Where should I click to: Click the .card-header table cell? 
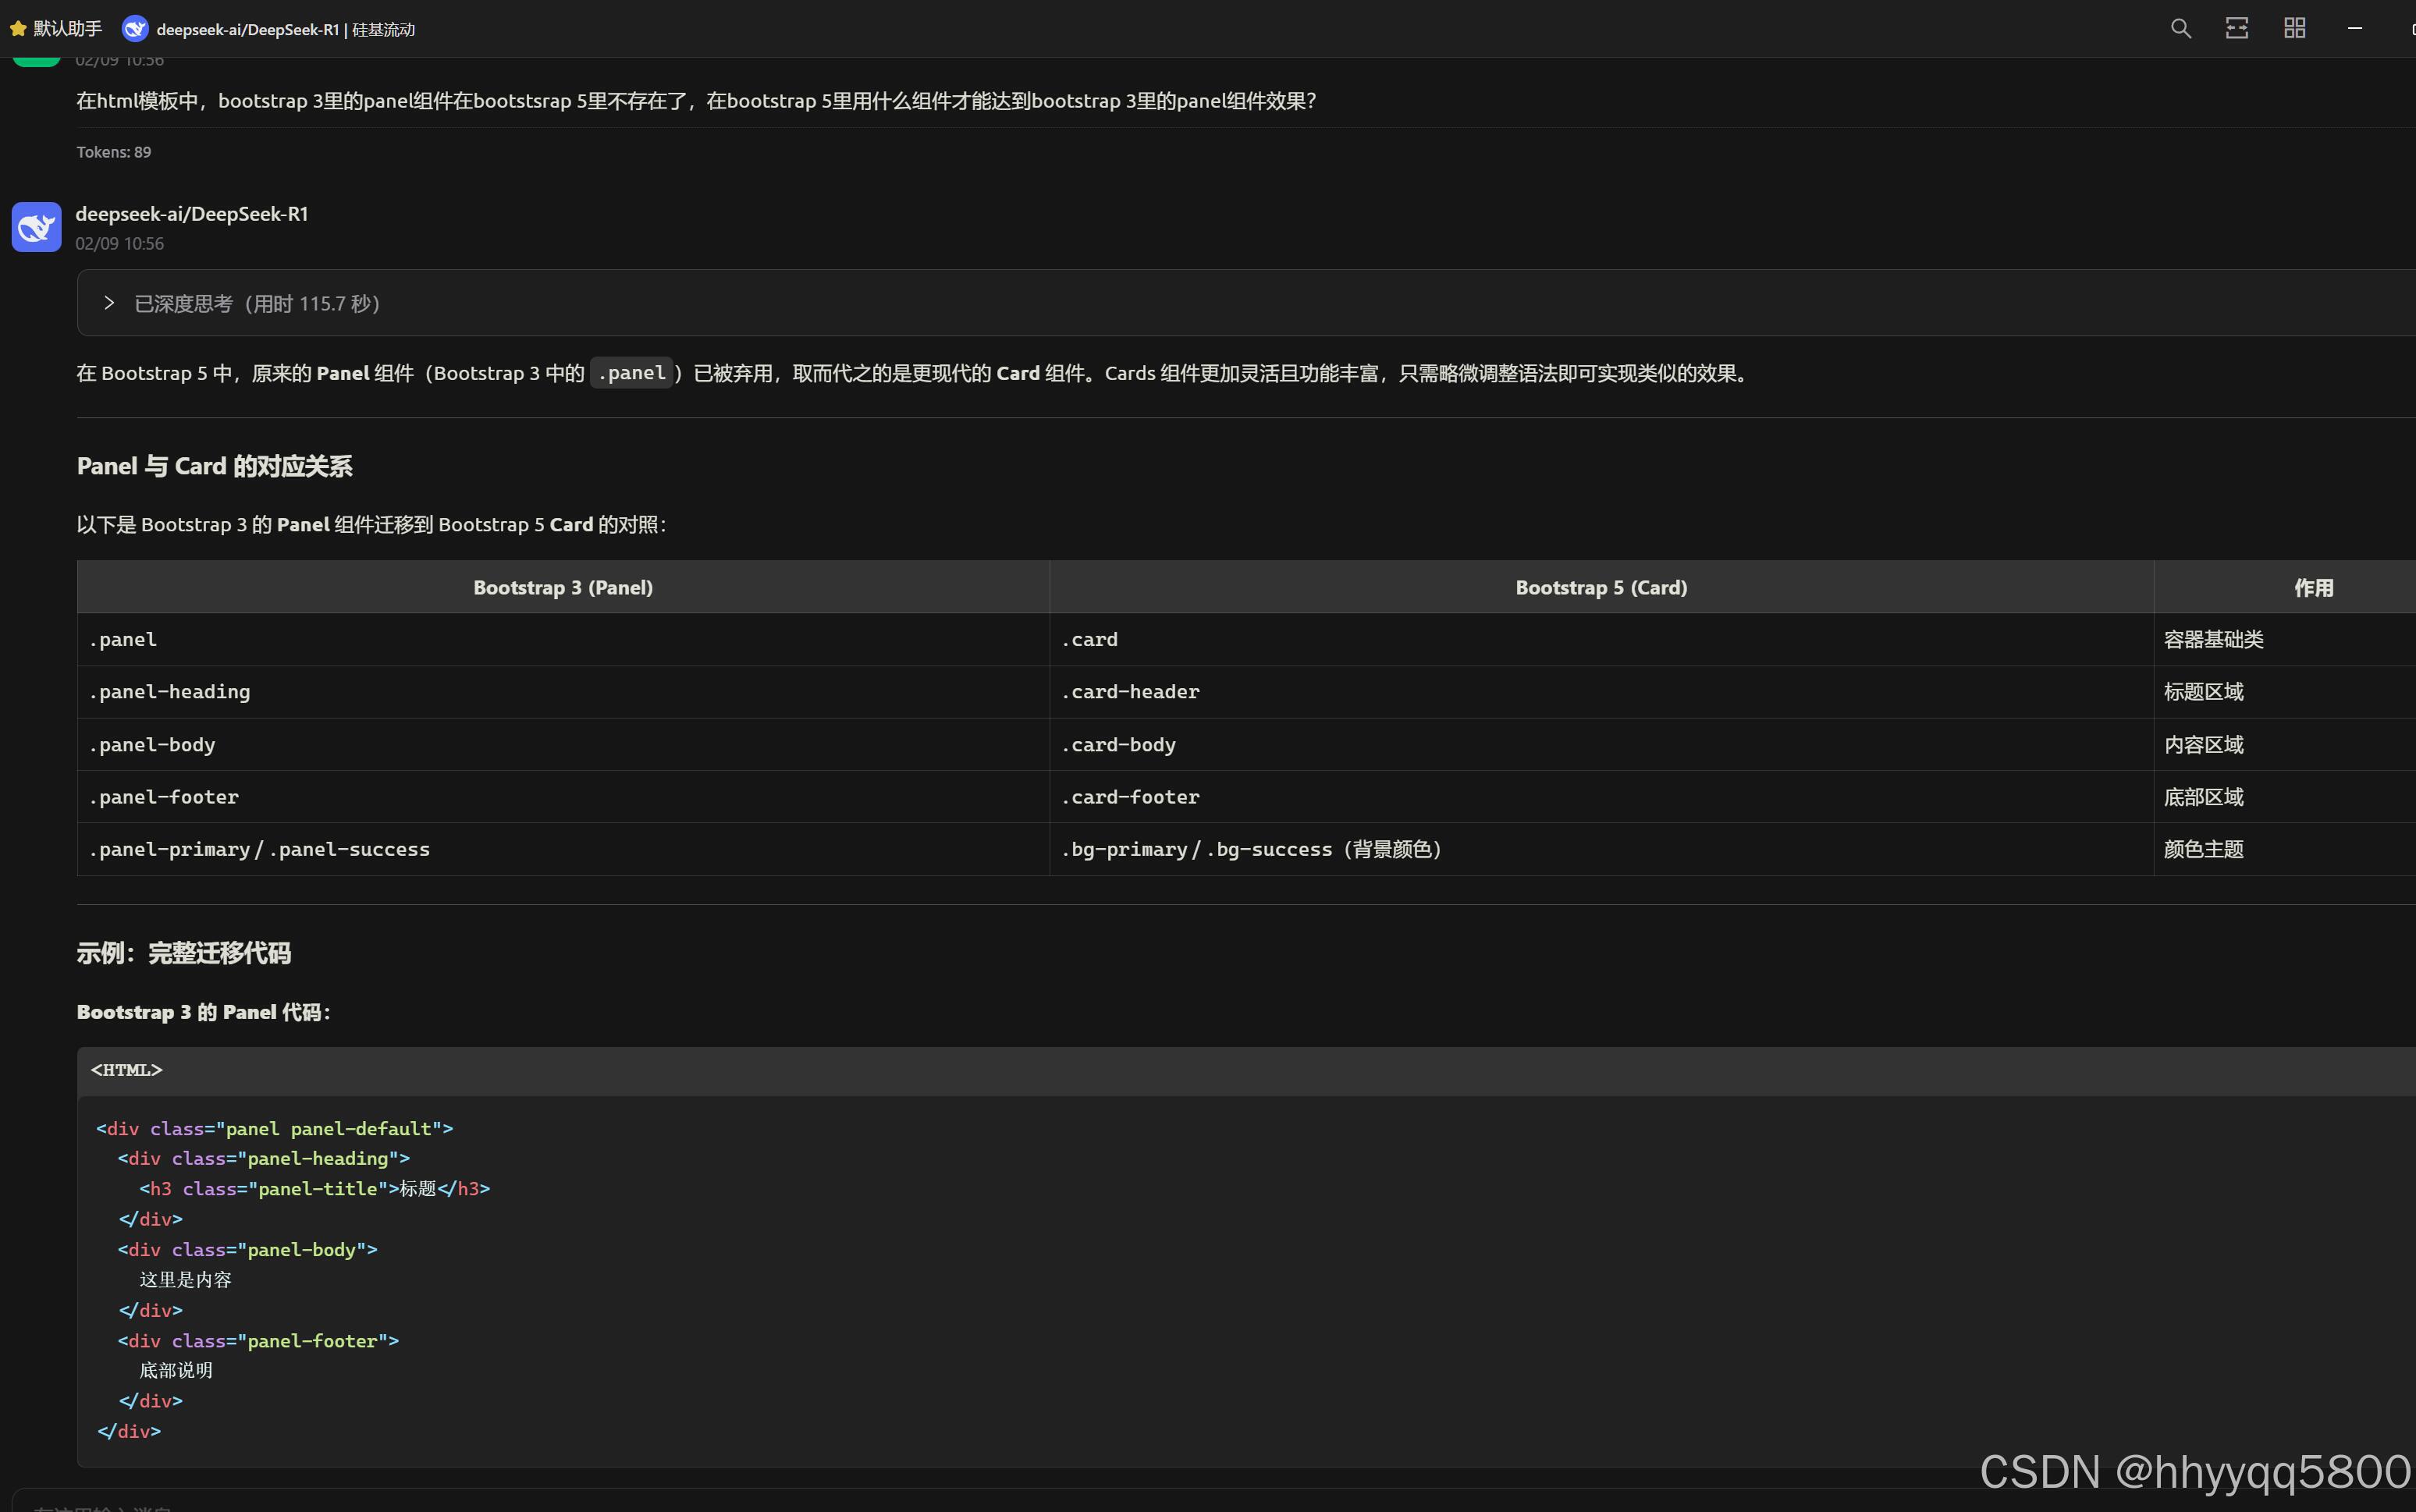(1130, 692)
